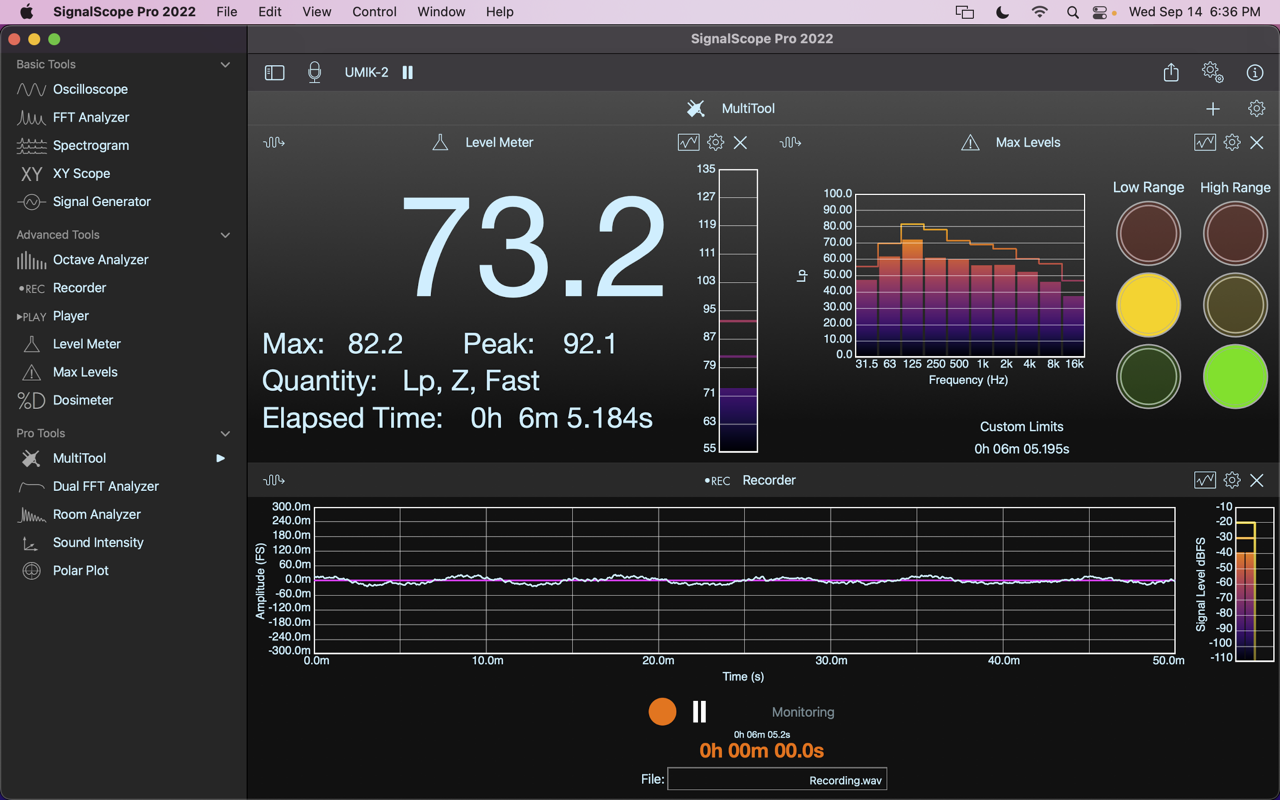Open Level Meter settings gear
The image size is (1280, 800).
coord(715,142)
